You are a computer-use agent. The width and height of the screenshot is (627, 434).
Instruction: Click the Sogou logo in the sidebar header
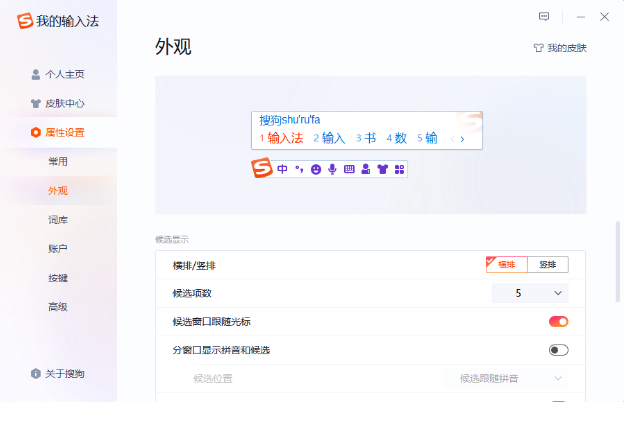25,21
